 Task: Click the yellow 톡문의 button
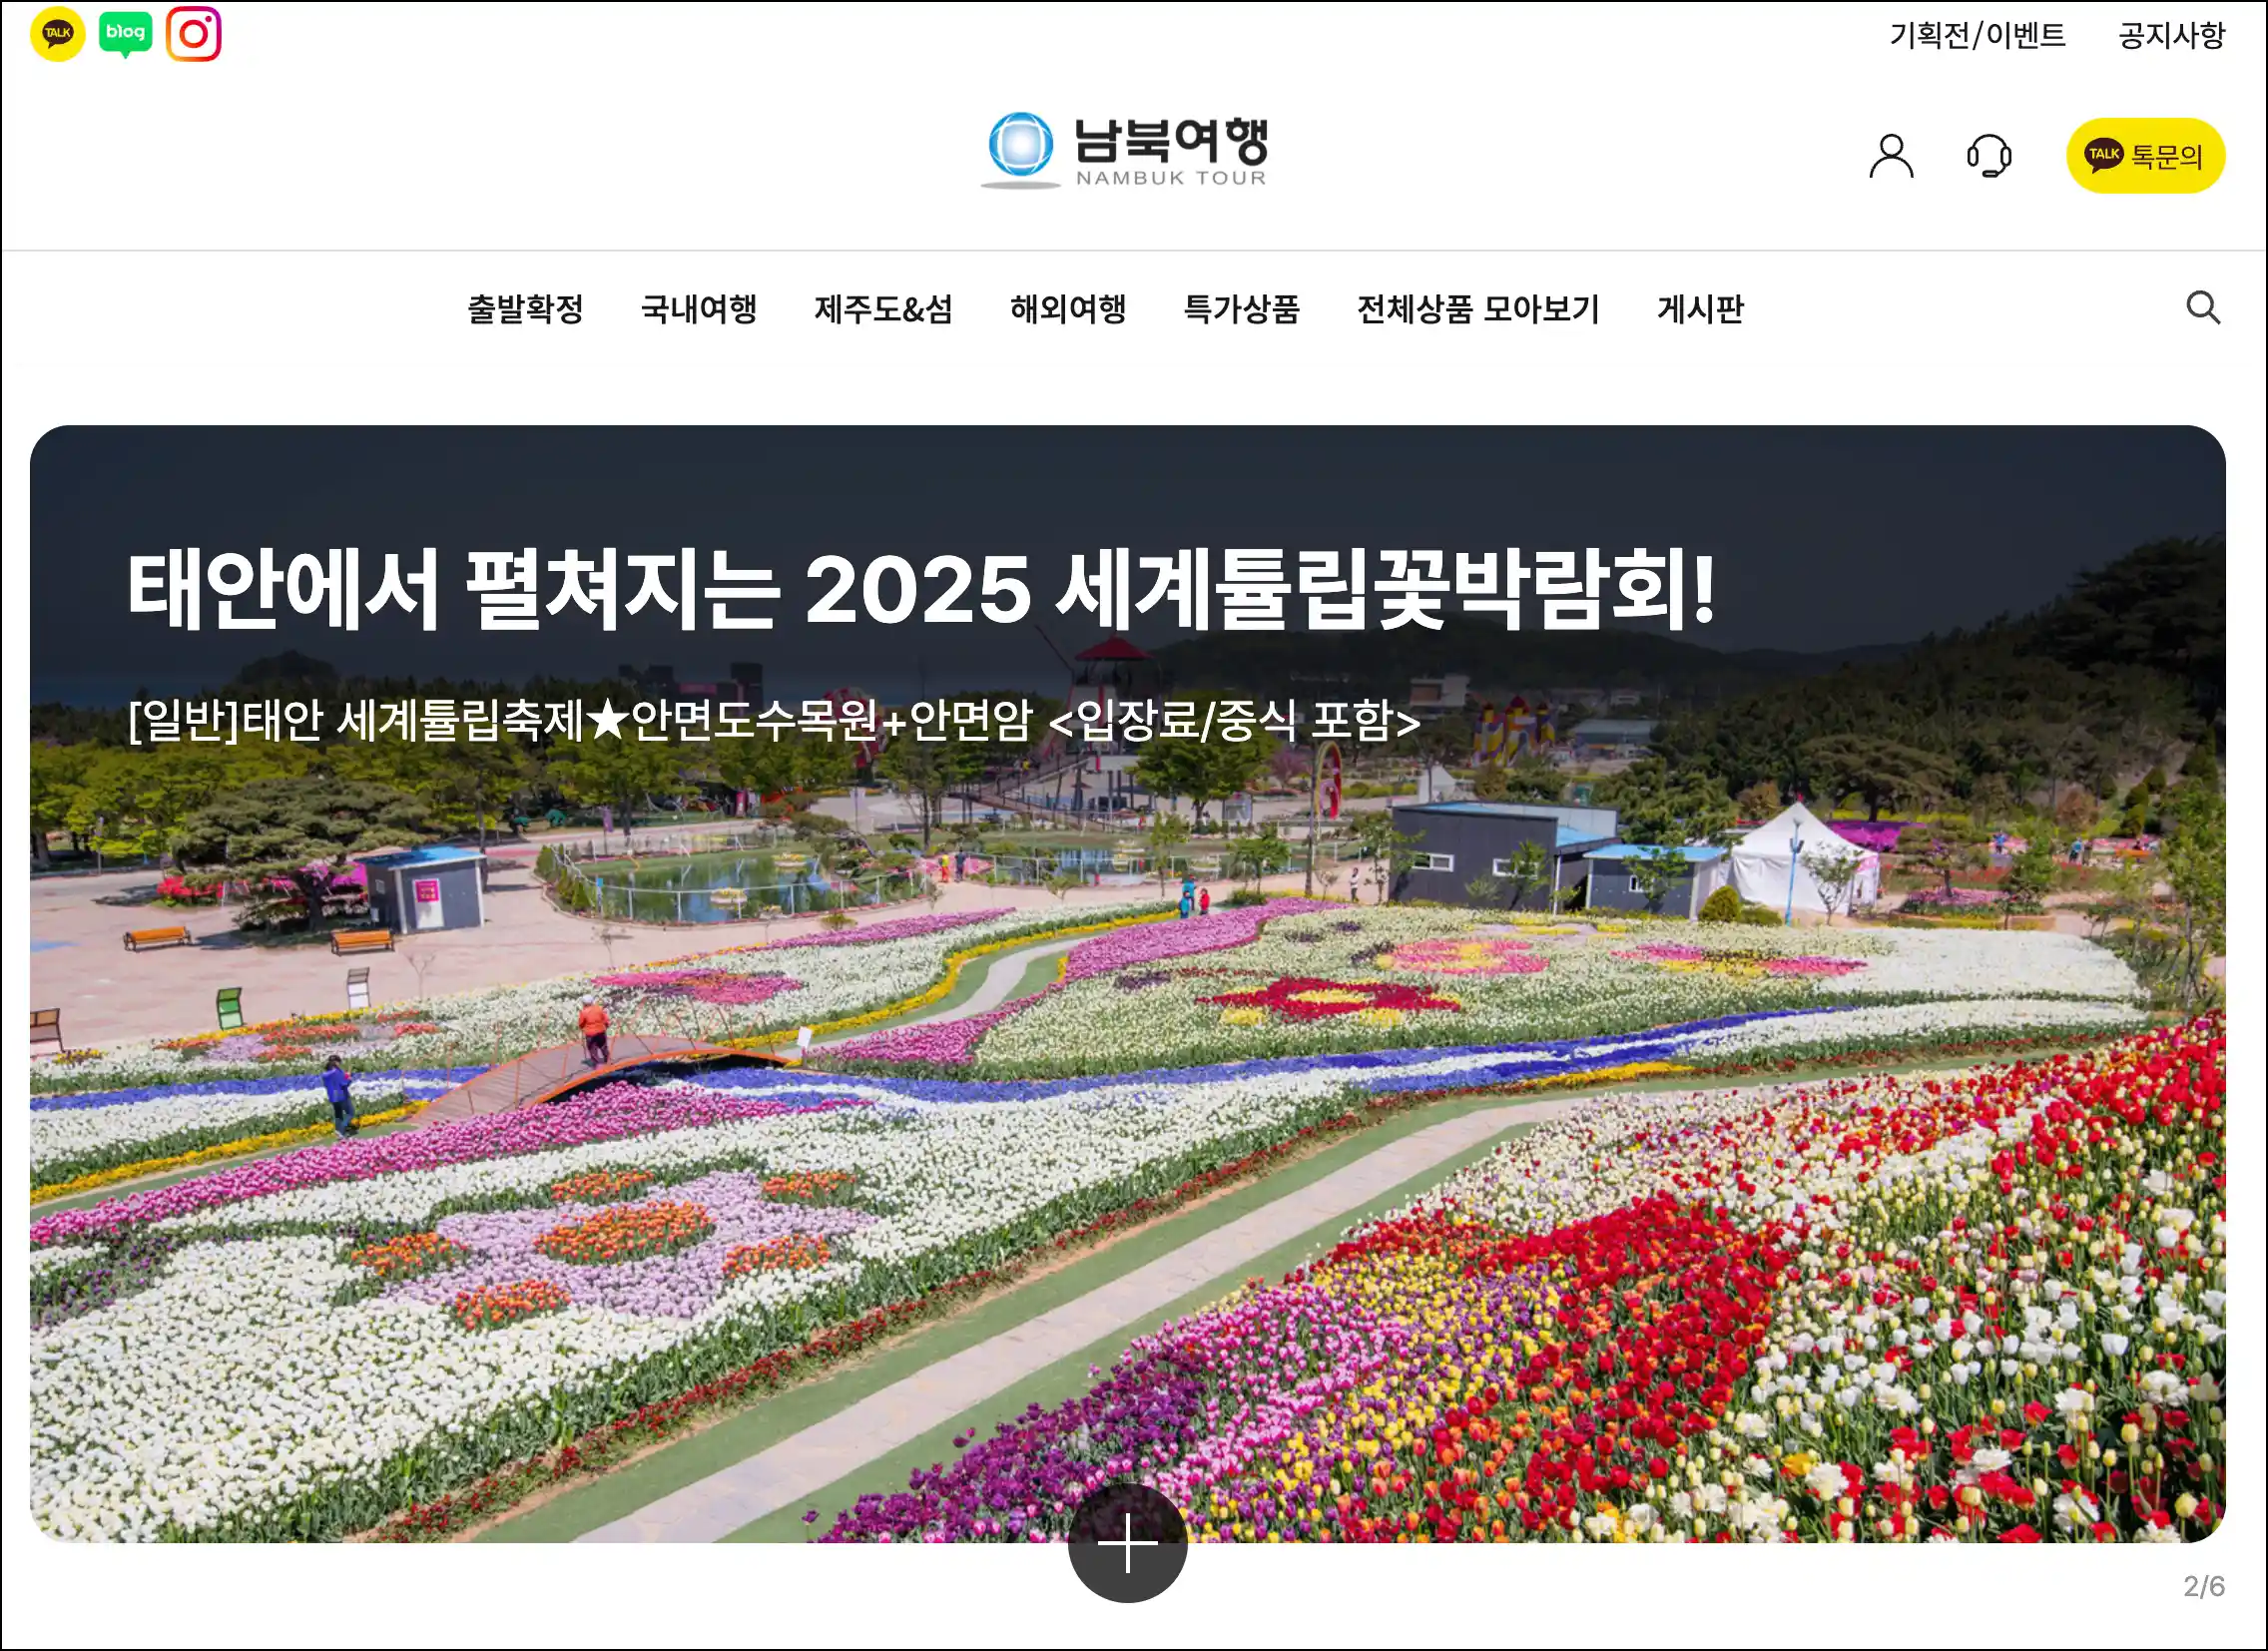(x=2145, y=156)
